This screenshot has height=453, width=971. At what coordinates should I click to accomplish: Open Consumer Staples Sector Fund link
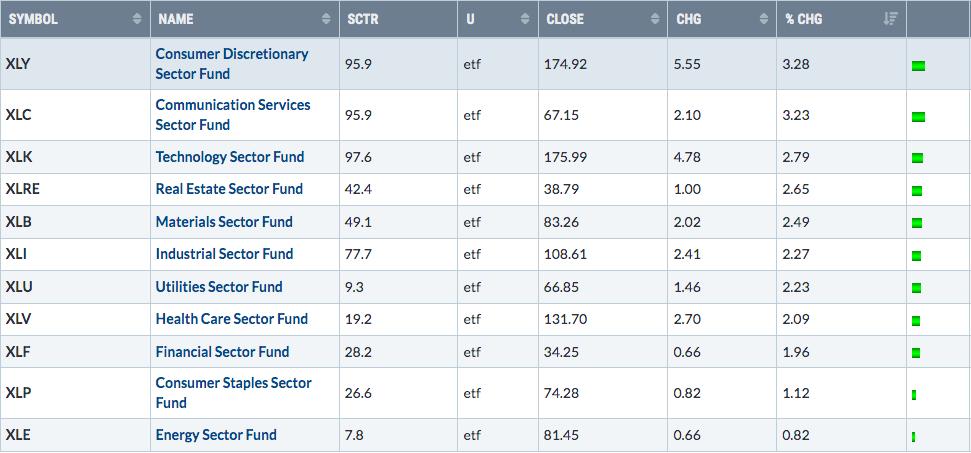(x=233, y=393)
